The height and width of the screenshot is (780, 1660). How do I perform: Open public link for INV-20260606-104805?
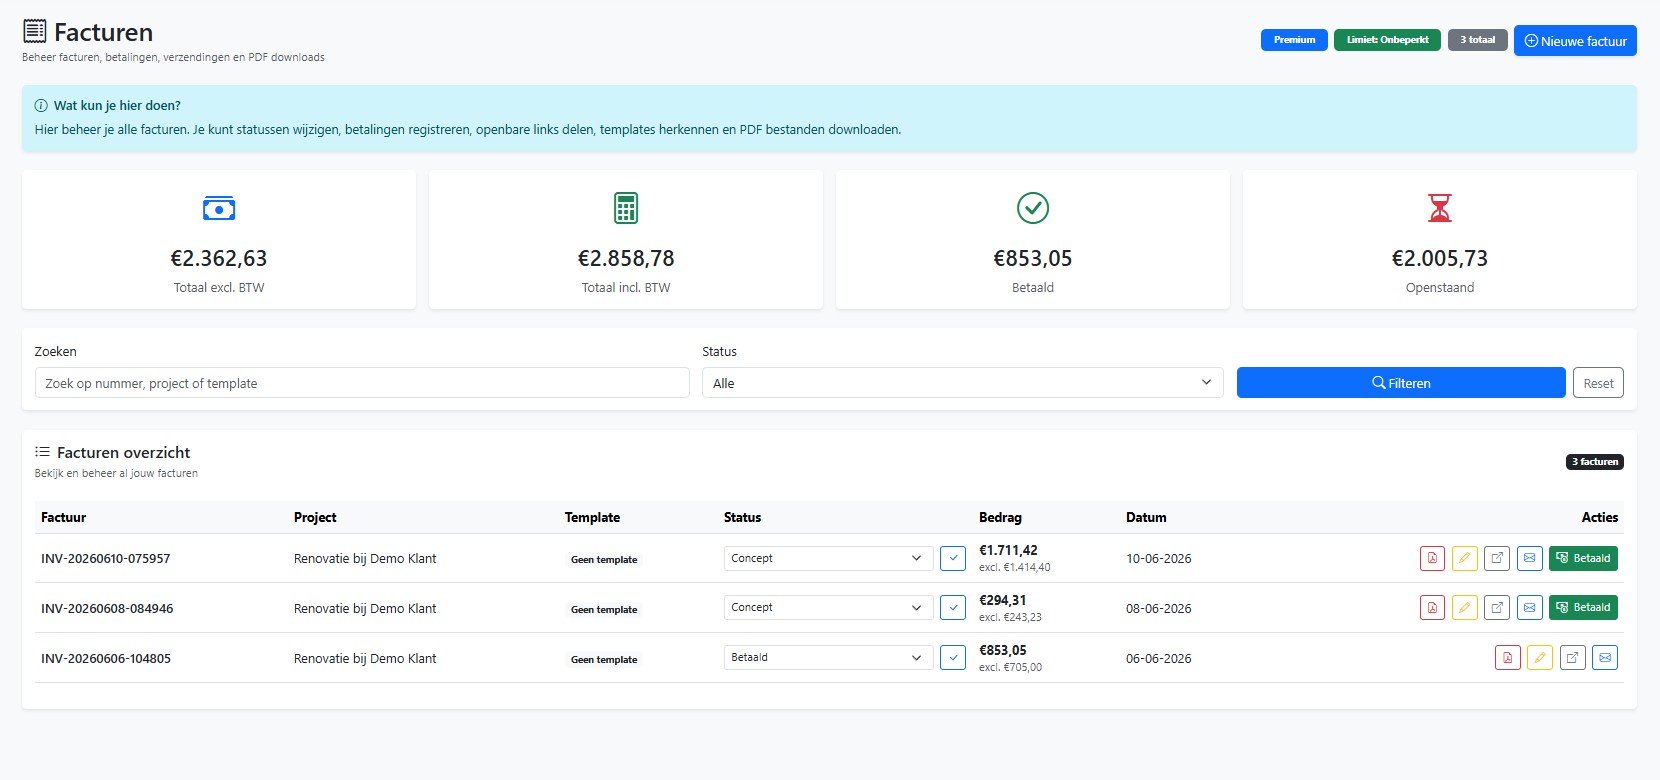(1573, 657)
